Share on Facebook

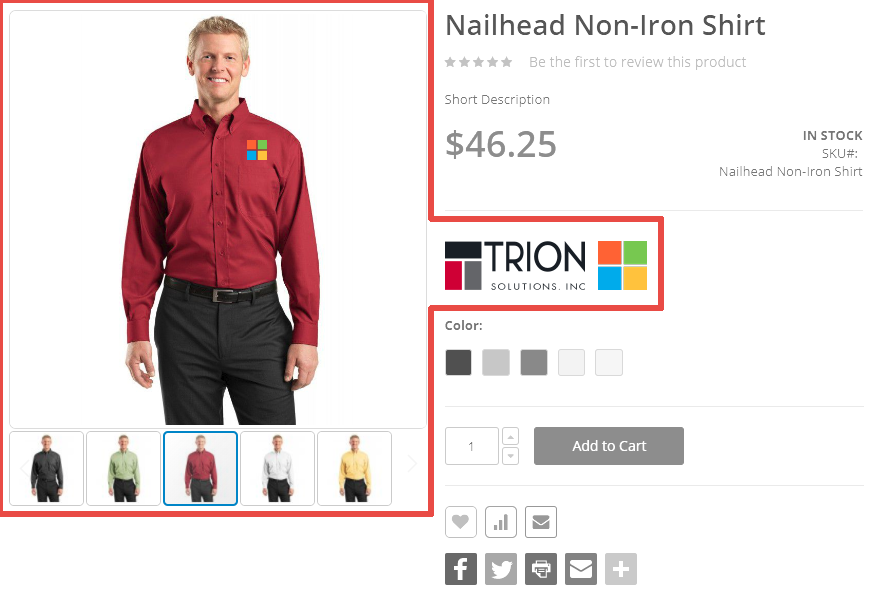[460, 568]
